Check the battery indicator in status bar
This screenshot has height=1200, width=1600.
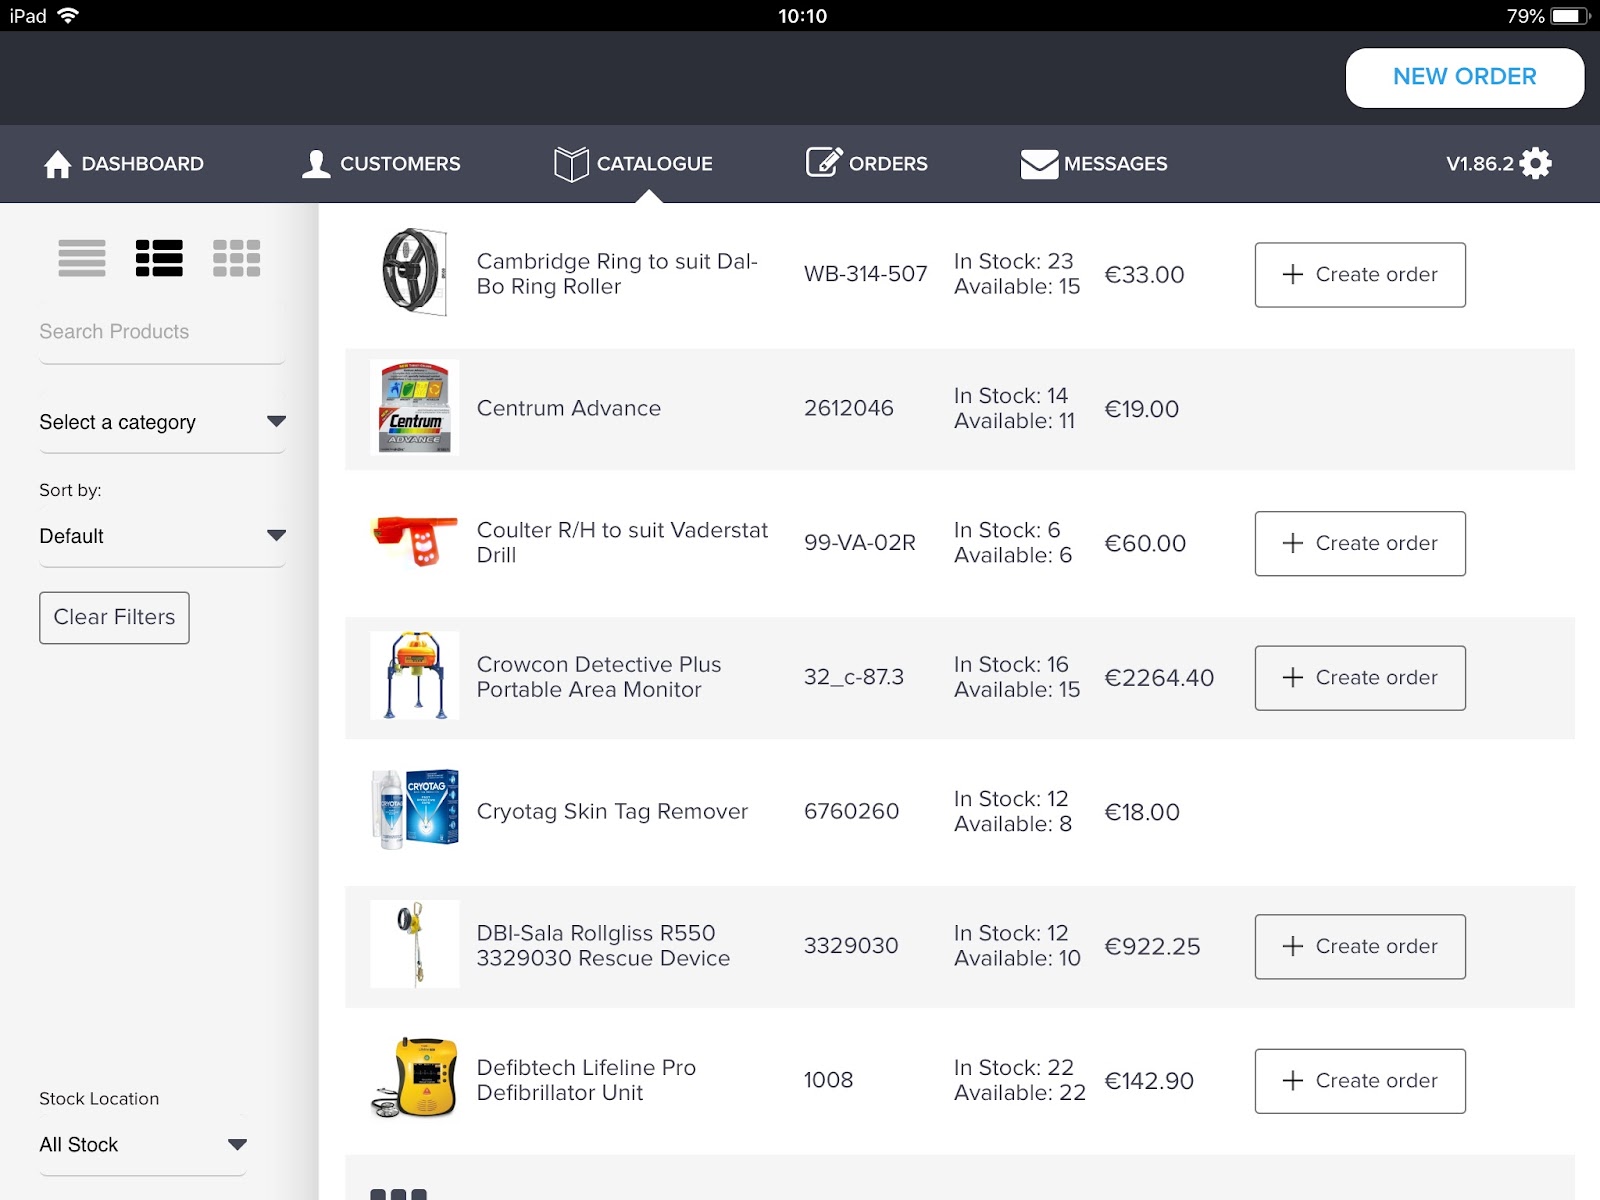(1570, 16)
